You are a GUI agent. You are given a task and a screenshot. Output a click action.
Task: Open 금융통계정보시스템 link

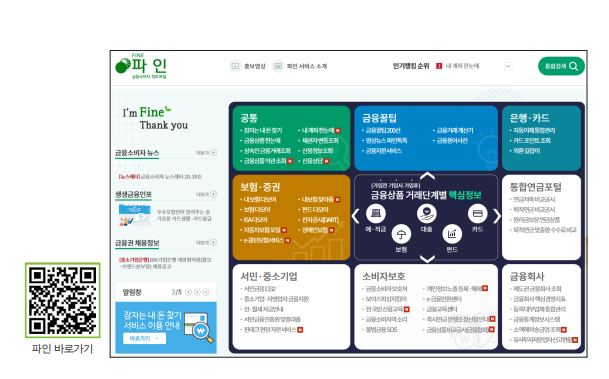click(537, 319)
